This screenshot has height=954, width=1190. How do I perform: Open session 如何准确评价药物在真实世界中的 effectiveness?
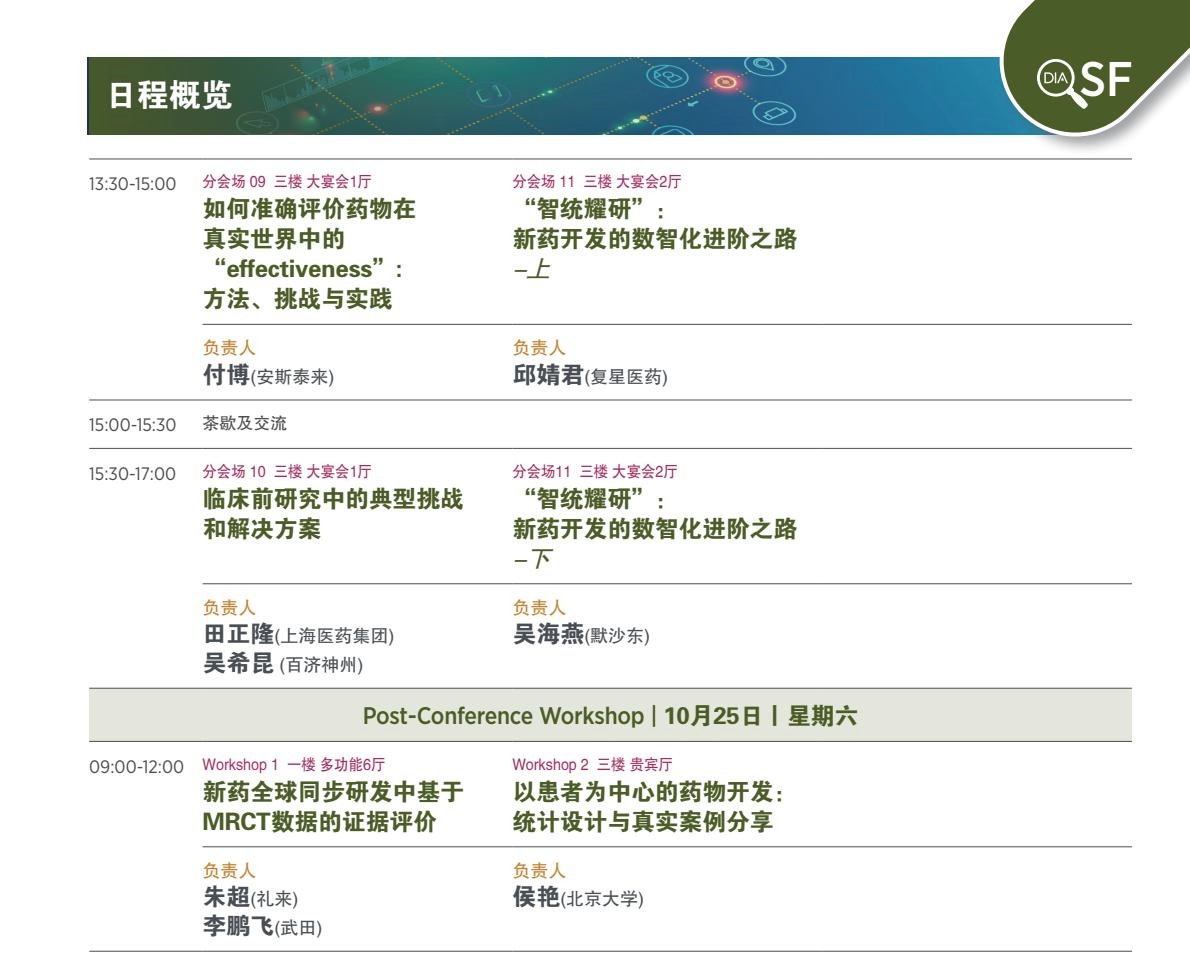tap(309, 254)
